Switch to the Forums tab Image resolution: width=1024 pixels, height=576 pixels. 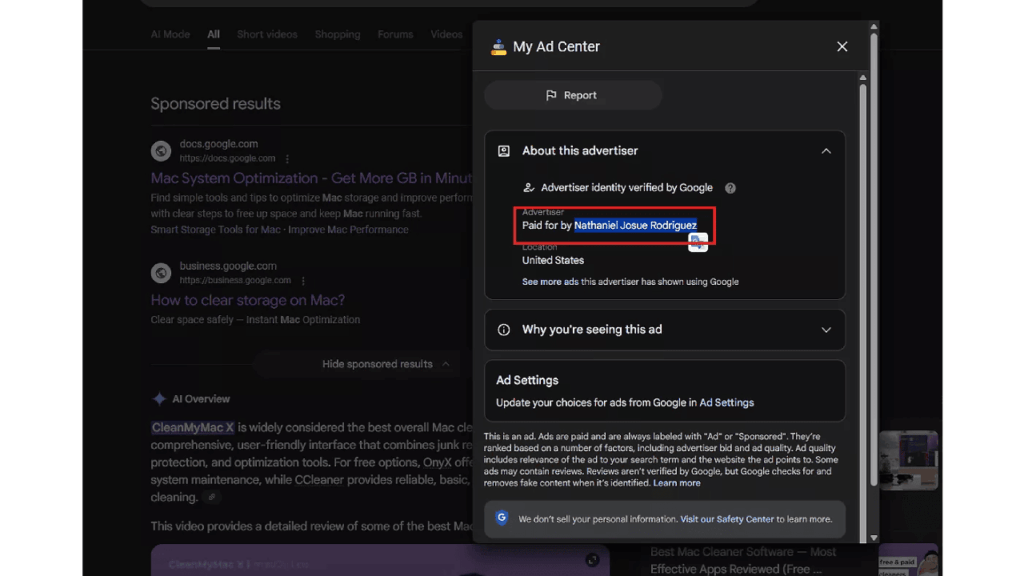(x=395, y=34)
